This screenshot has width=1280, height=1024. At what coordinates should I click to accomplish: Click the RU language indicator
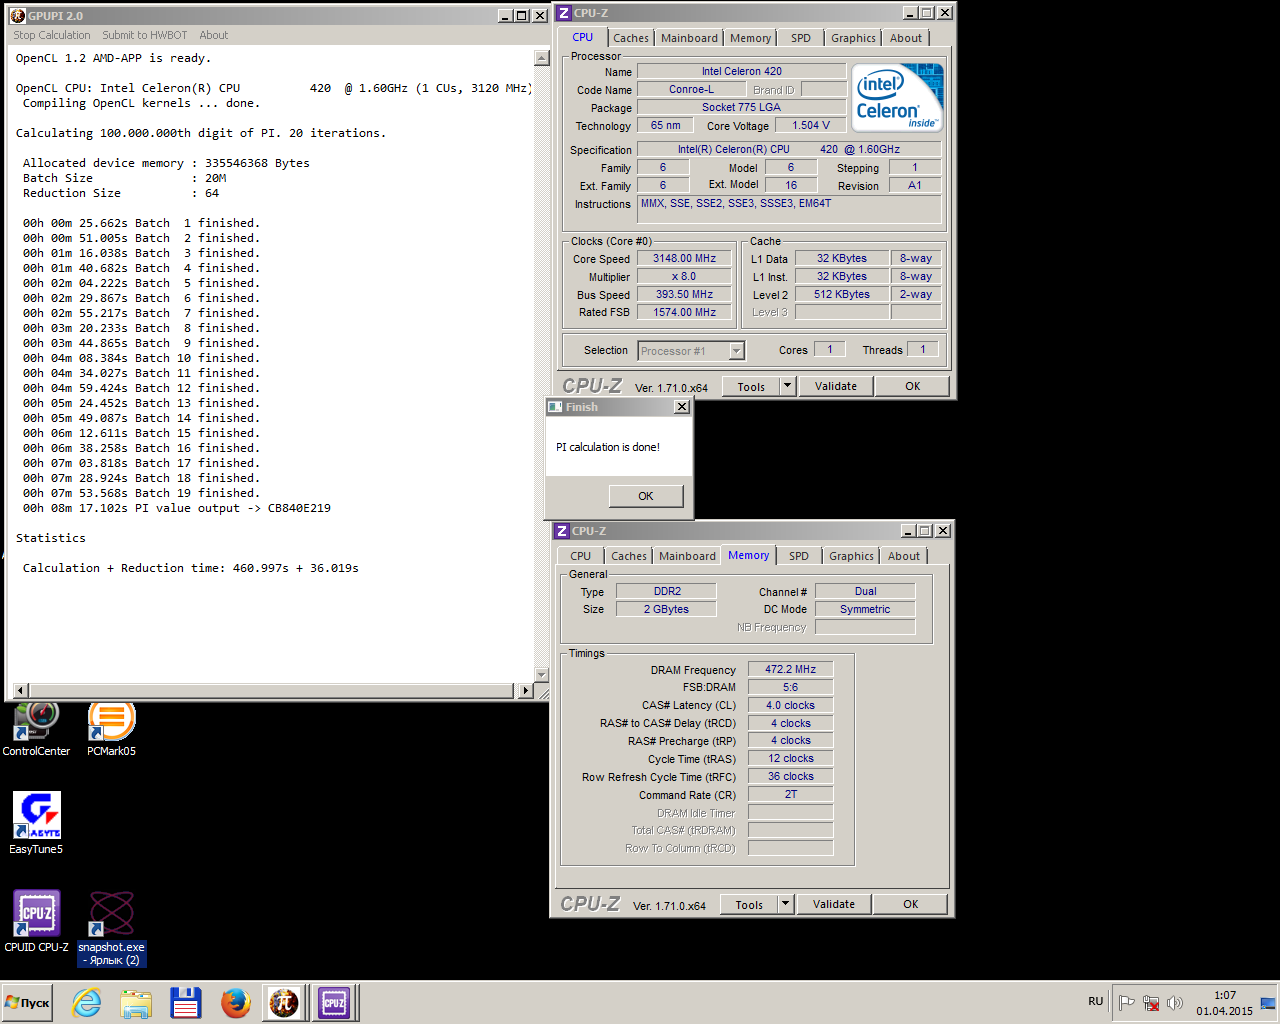1096,1001
